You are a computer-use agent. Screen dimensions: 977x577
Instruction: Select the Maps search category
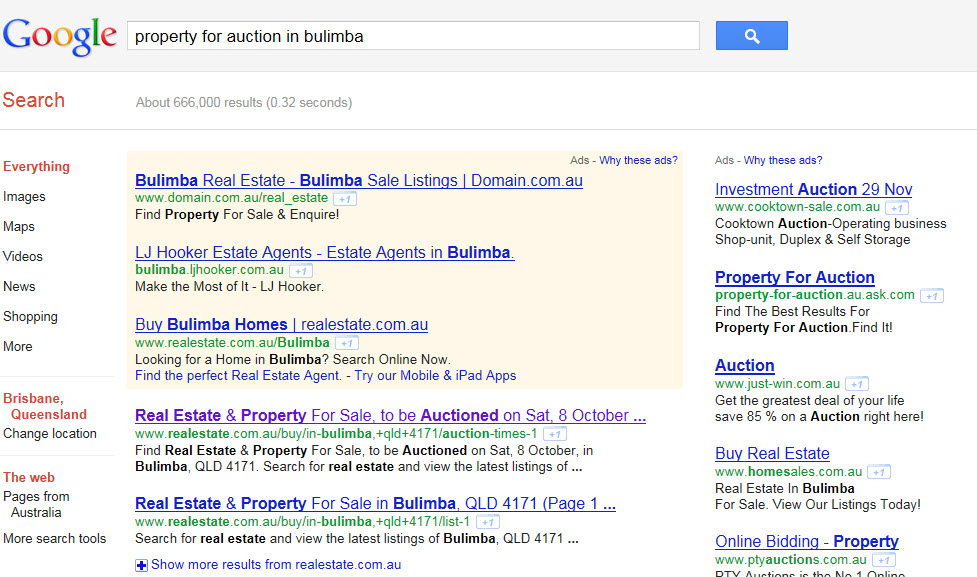pos(19,227)
